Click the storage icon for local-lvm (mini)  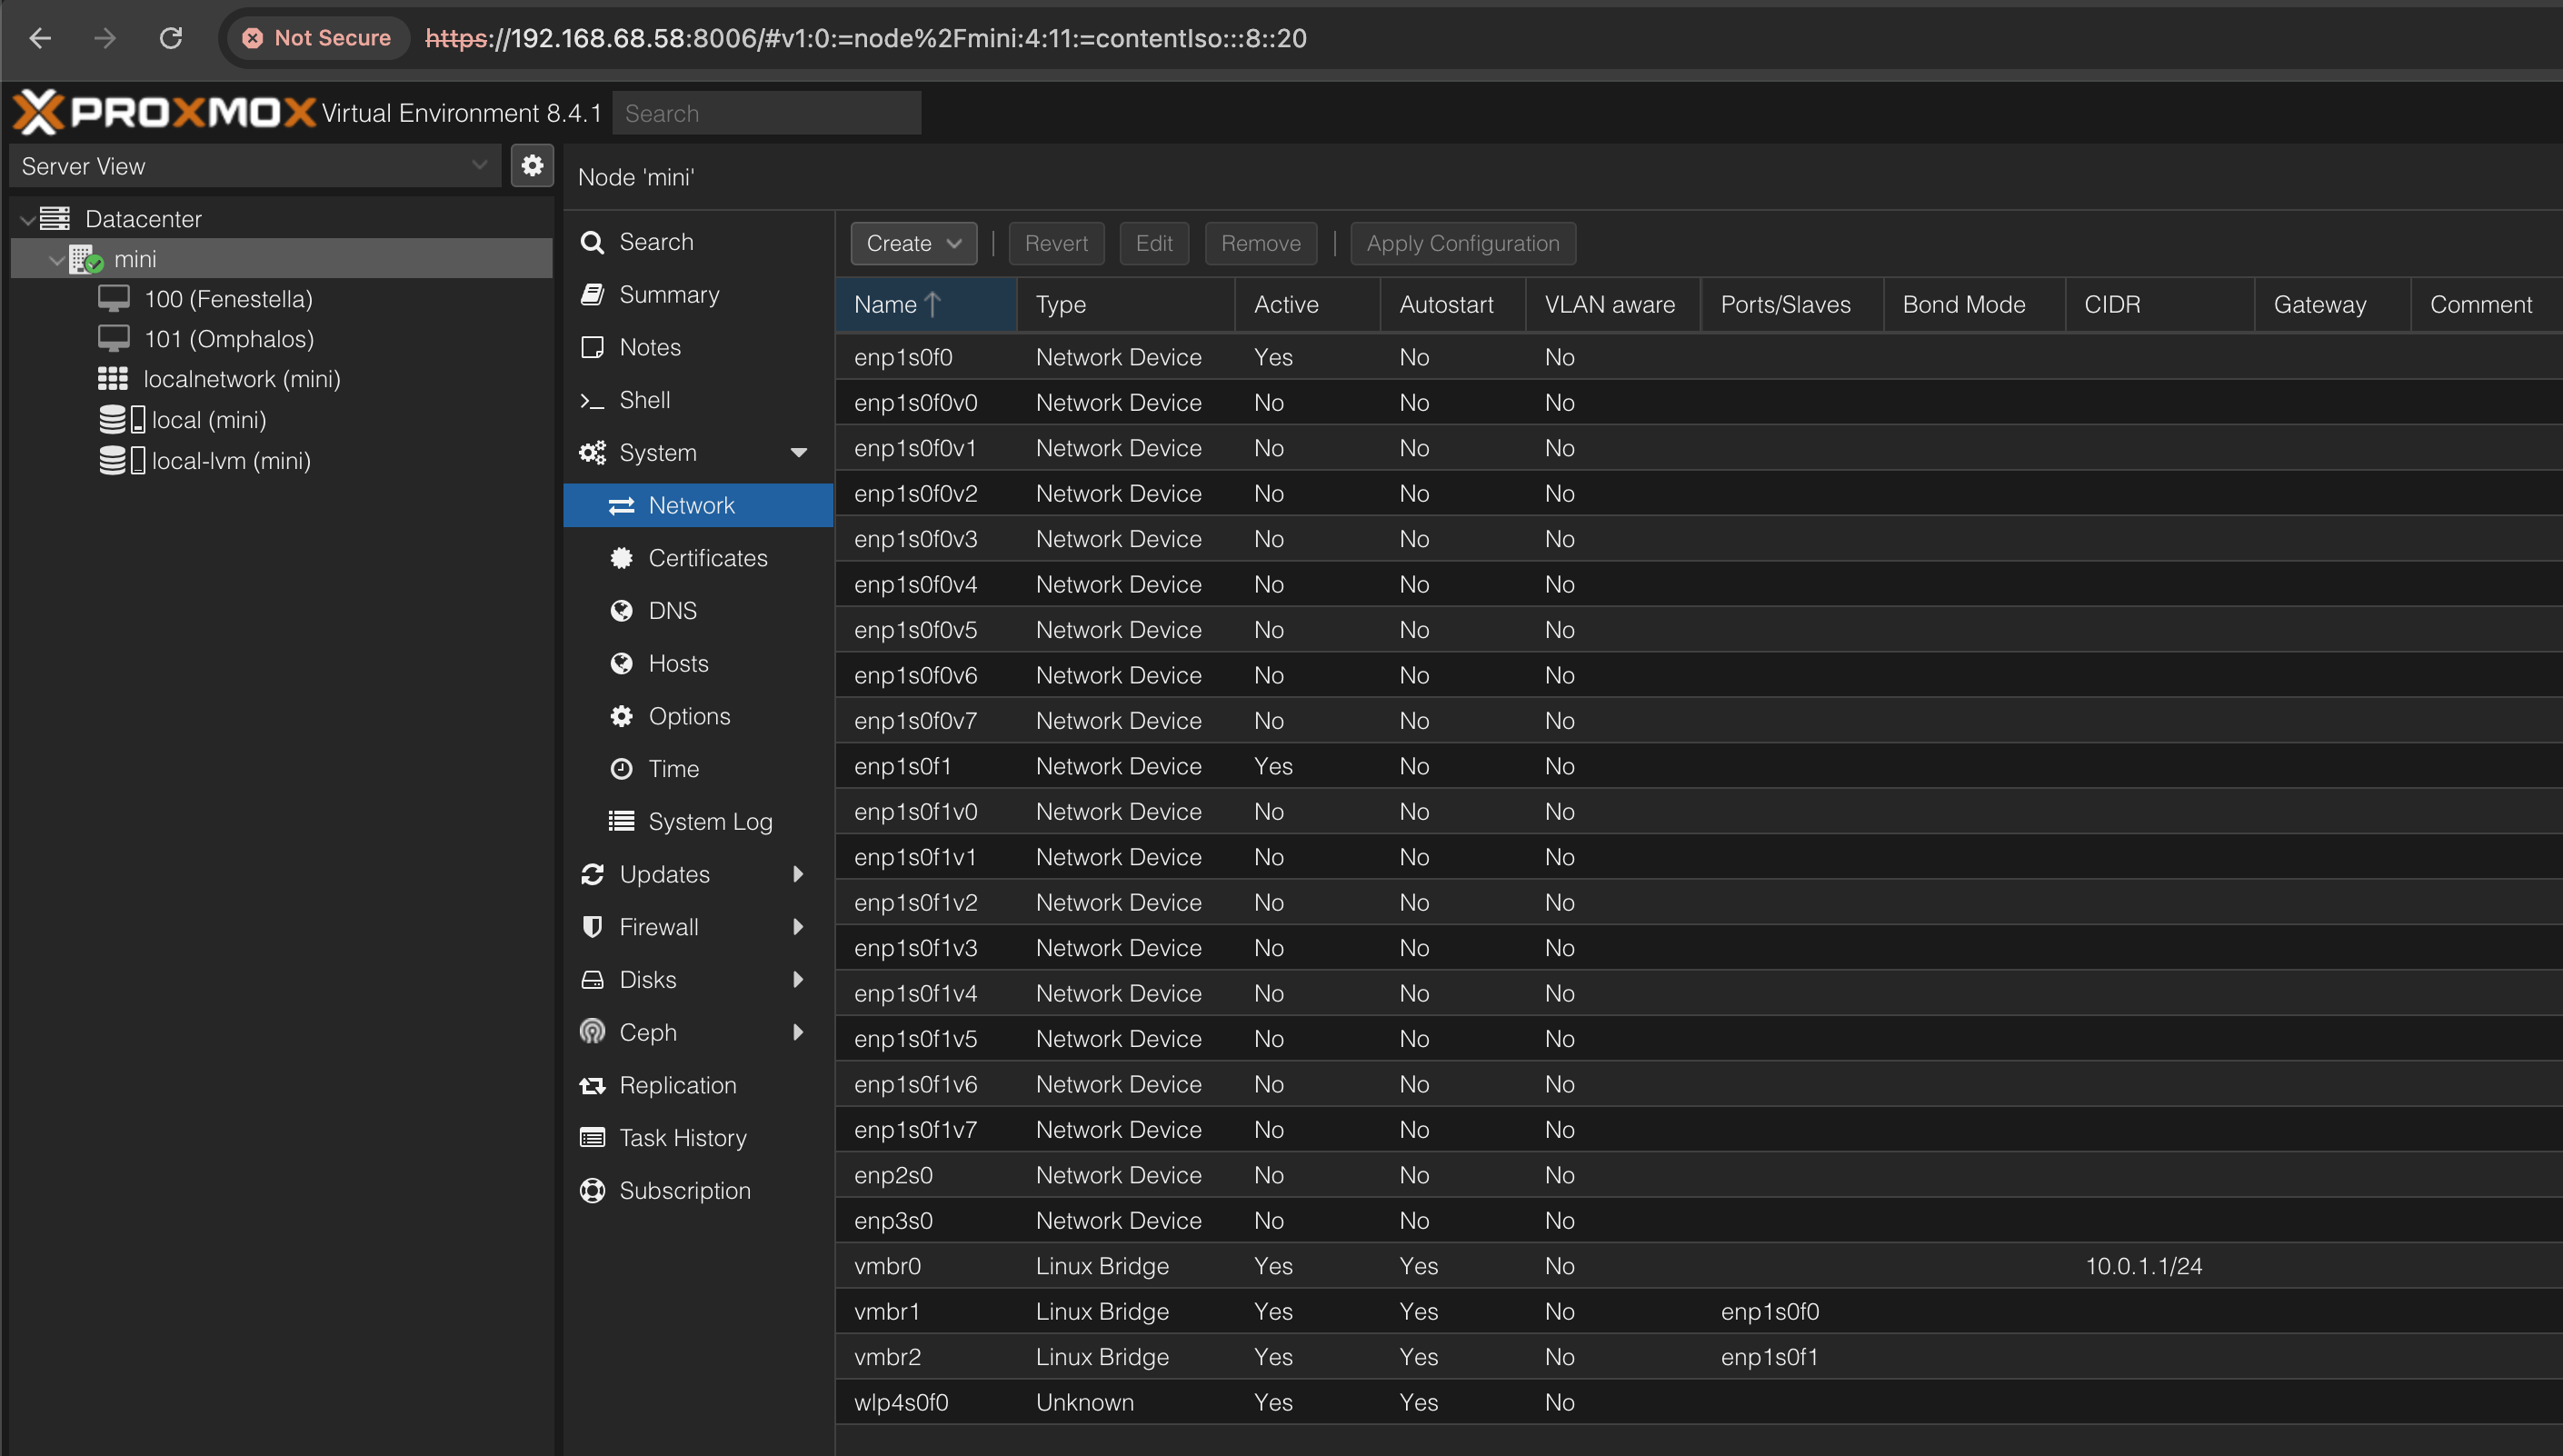[x=122, y=460]
